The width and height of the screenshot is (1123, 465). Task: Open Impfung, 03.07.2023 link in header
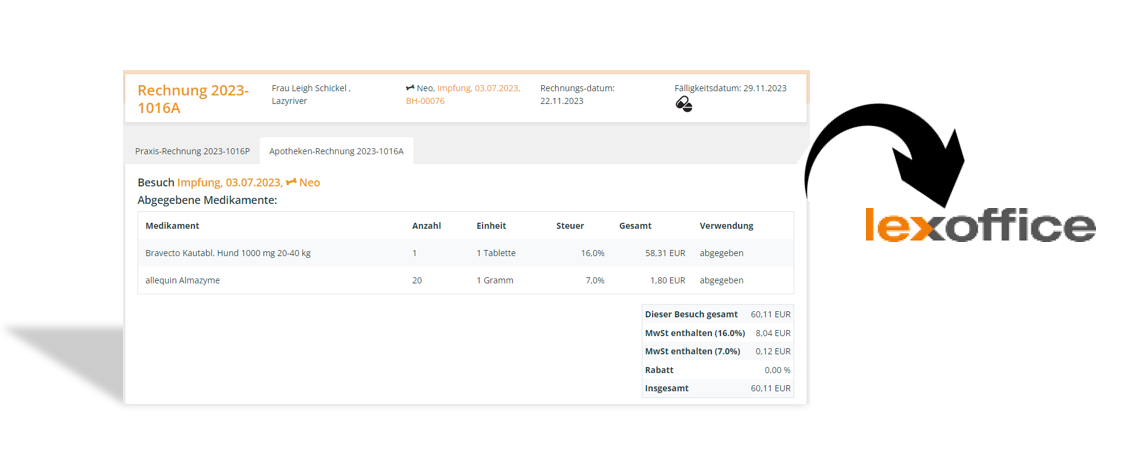click(478, 88)
